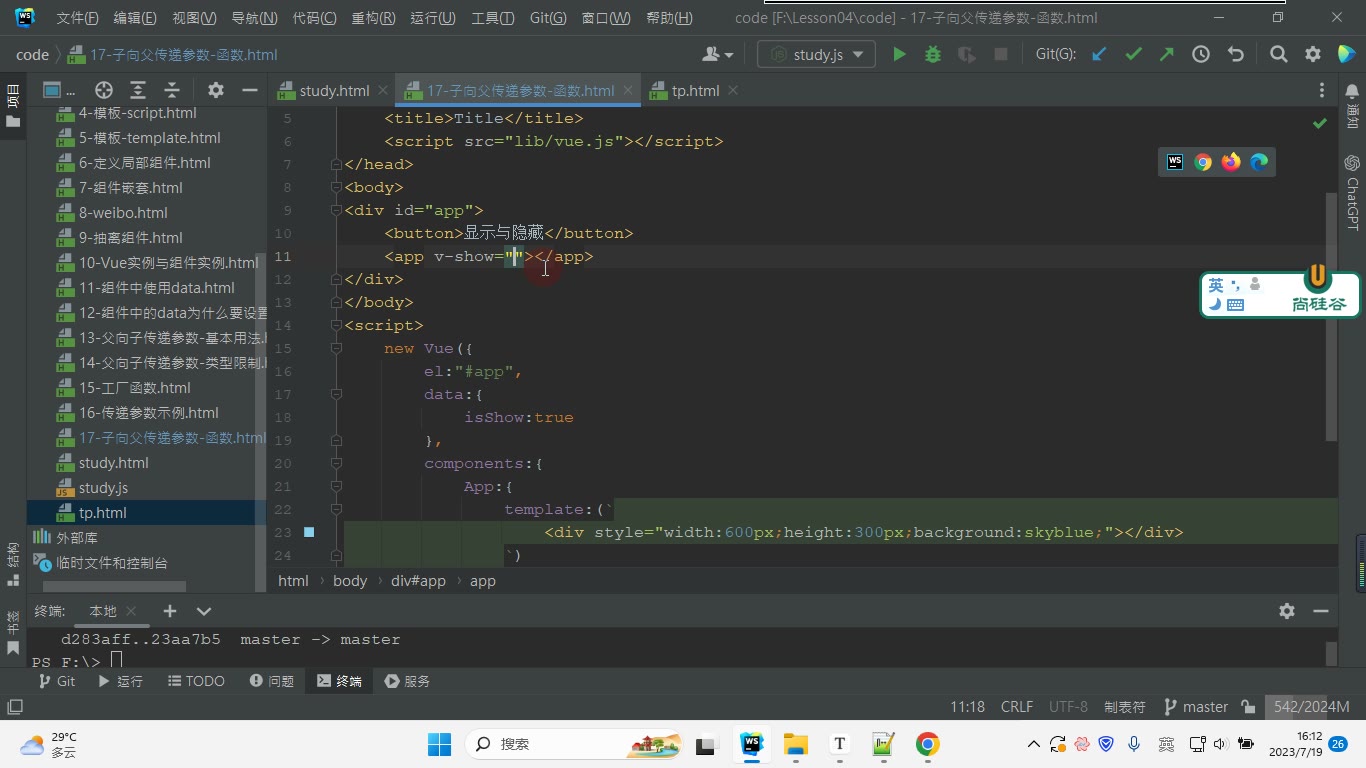Screen dimensions: 1366x768
Task: Open project panel options gear
Action: [x=215, y=90]
